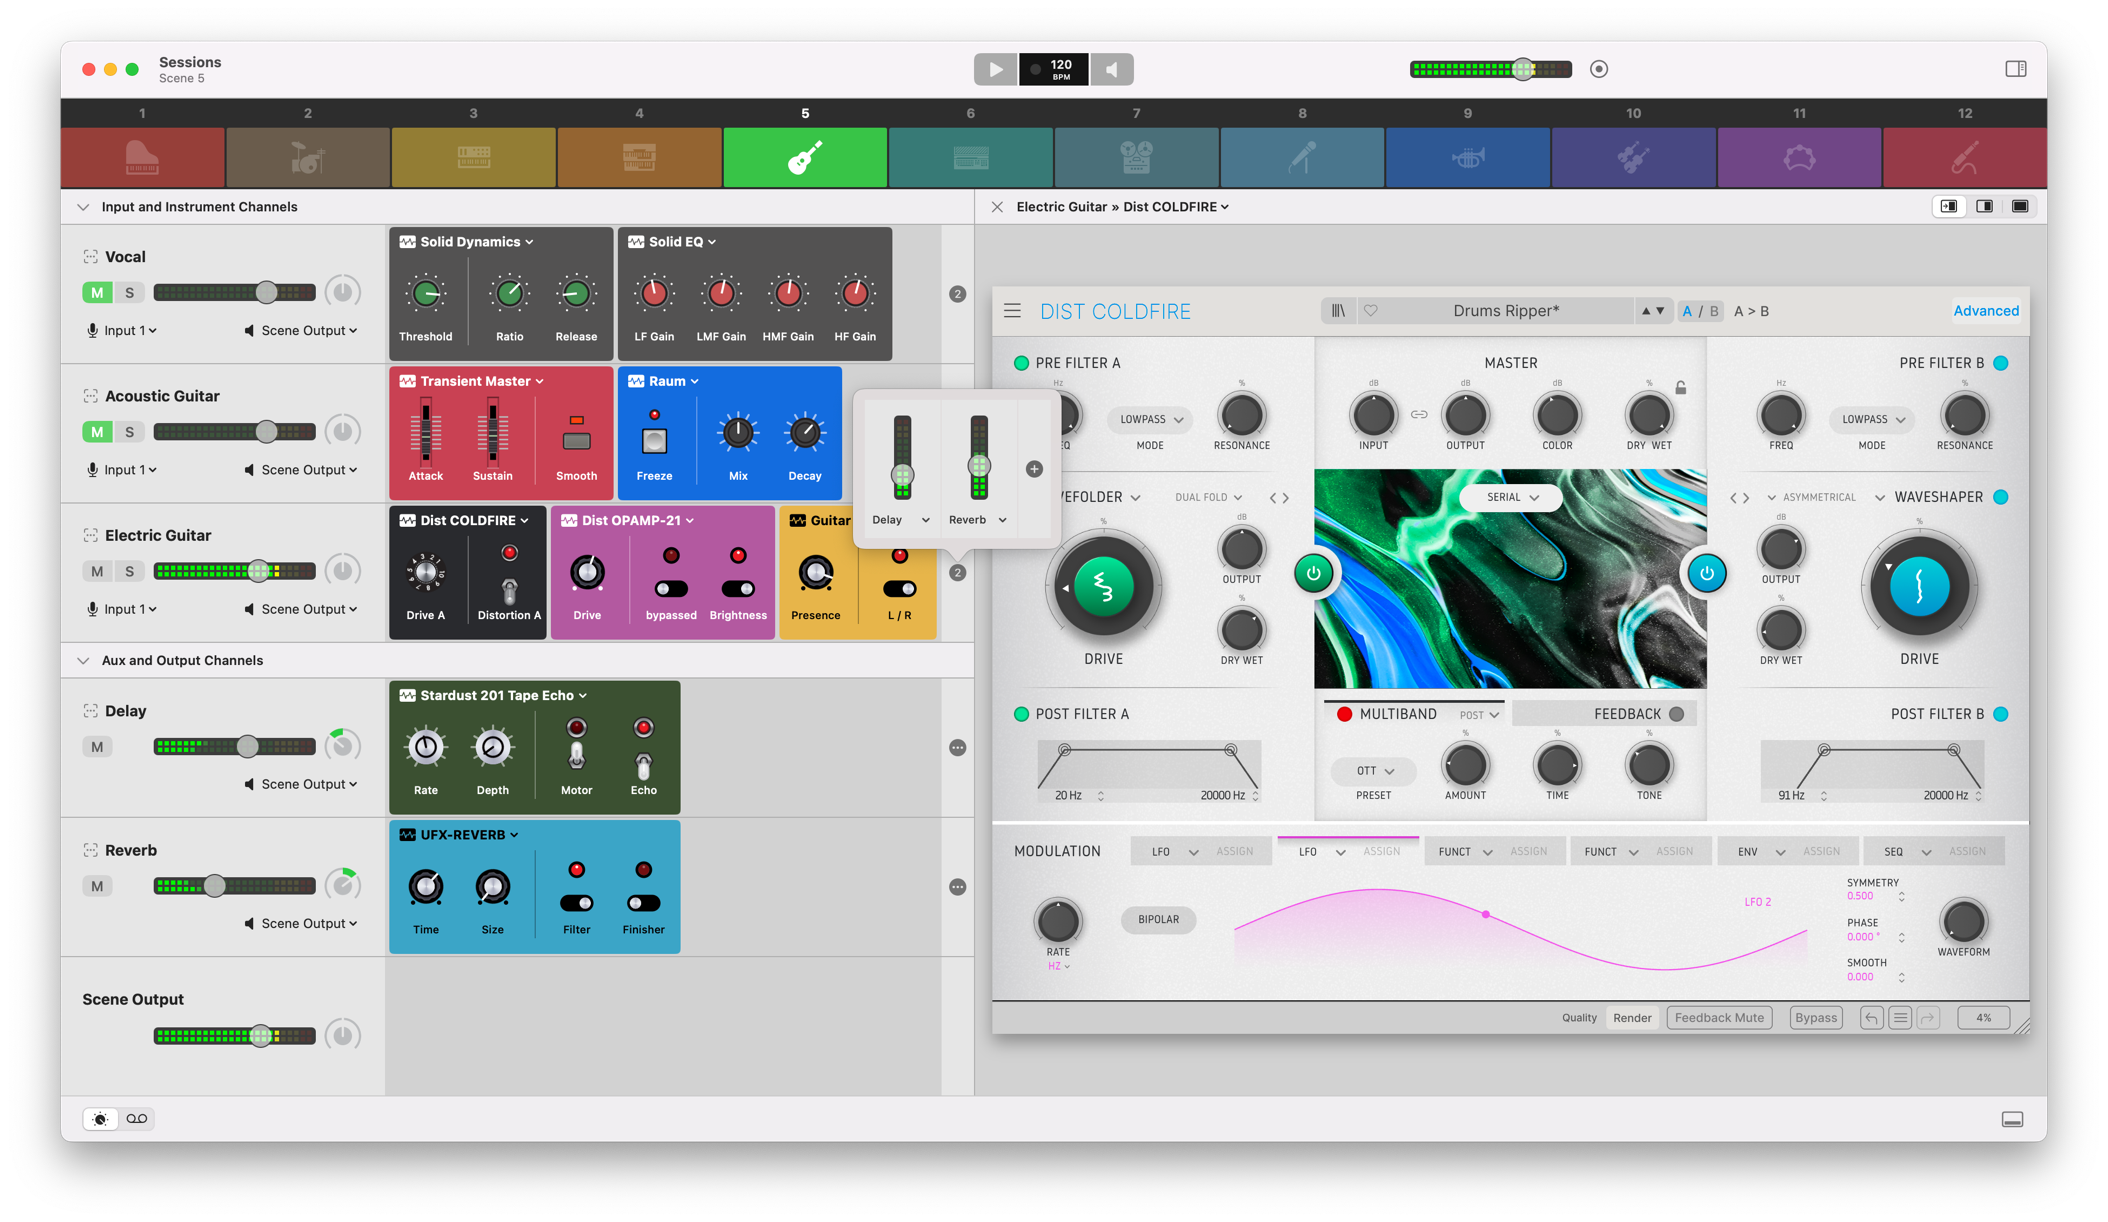The width and height of the screenshot is (2108, 1222).
Task: Open Reverb channel more options ellipsis
Action: point(957,887)
